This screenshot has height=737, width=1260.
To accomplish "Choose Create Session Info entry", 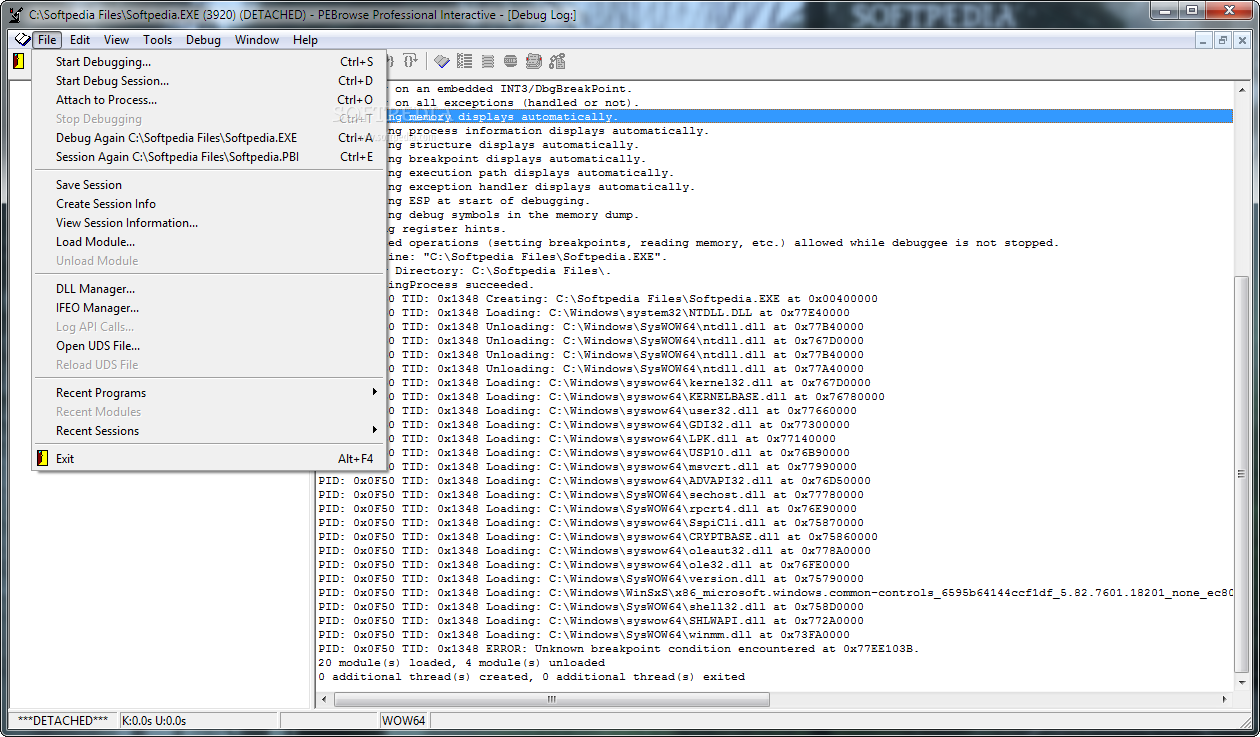I will [x=209, y=204].
